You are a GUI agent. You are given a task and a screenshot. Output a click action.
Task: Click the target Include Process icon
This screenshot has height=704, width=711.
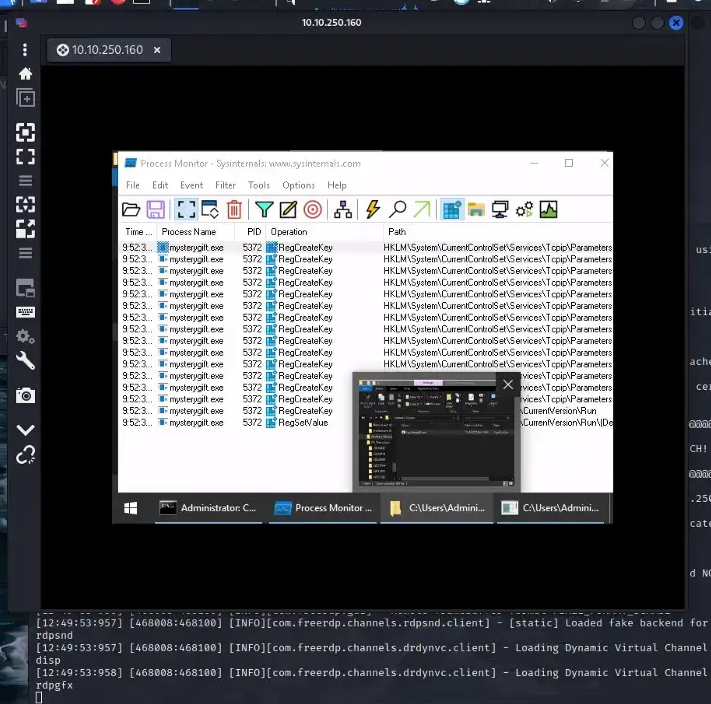[313, 209]
